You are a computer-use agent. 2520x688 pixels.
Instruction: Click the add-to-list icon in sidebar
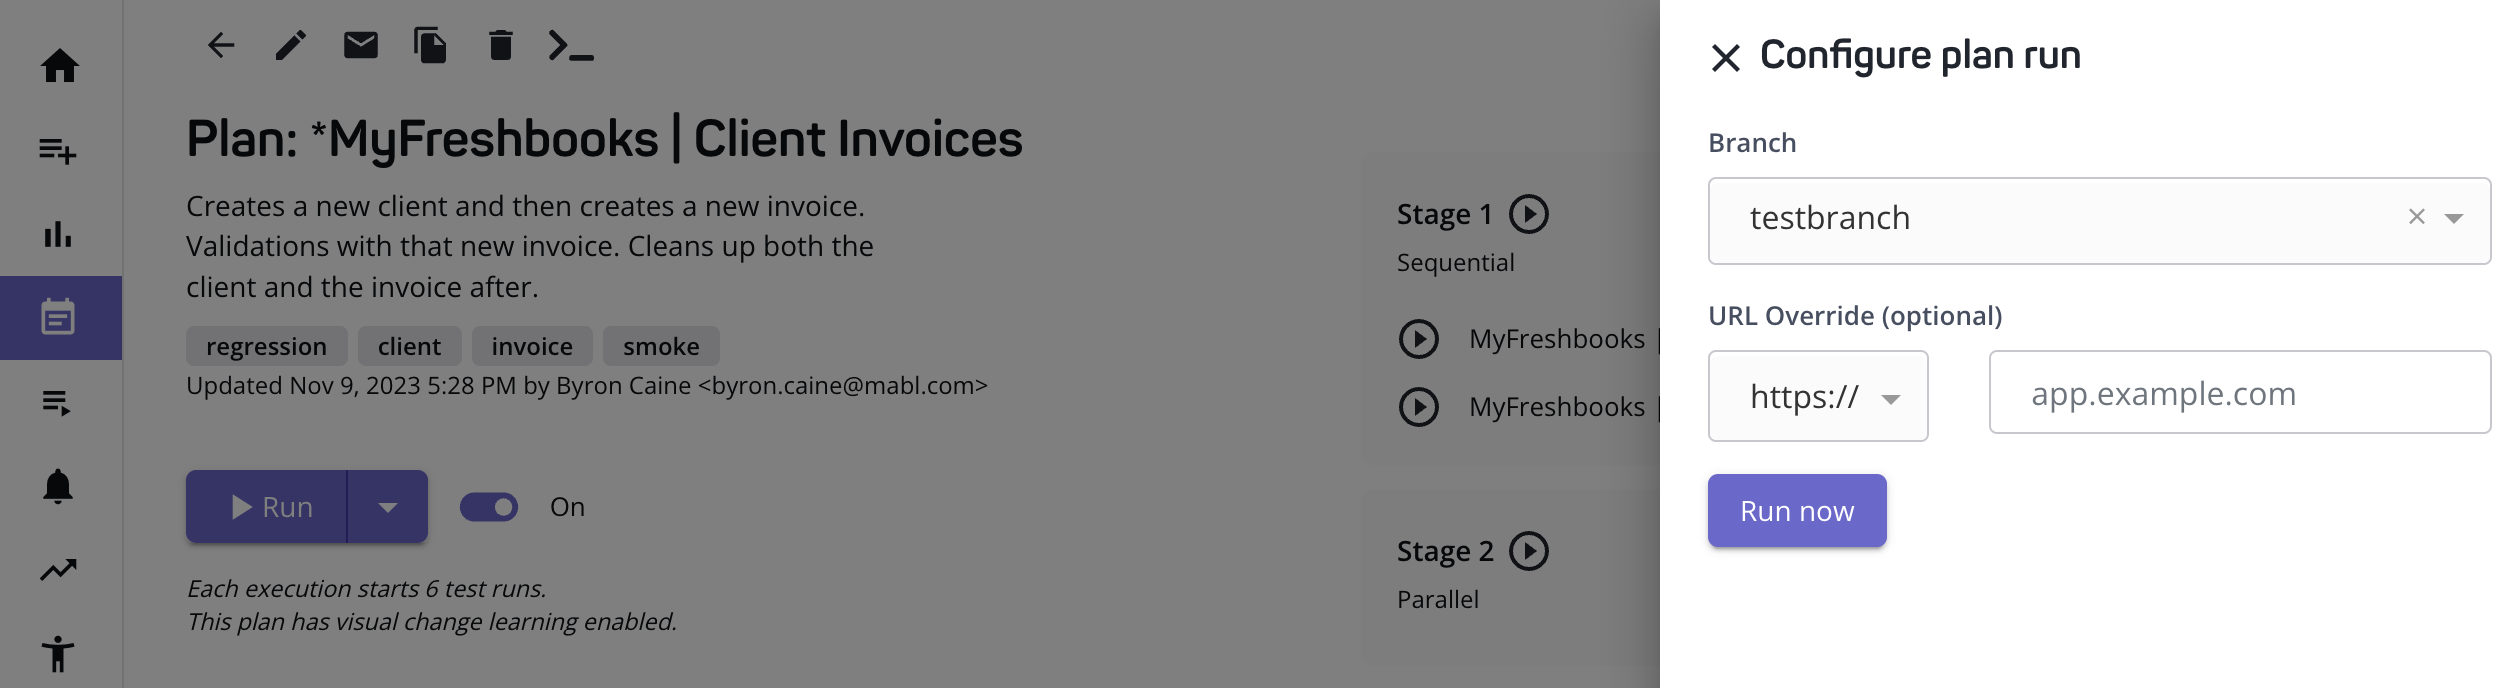pos(58,151)
